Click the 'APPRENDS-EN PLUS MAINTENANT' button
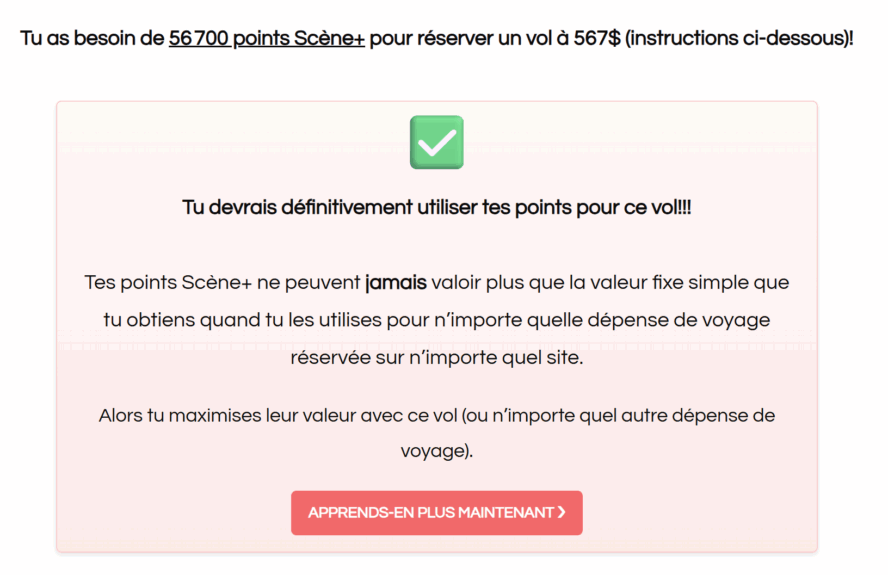 point(437,513)
